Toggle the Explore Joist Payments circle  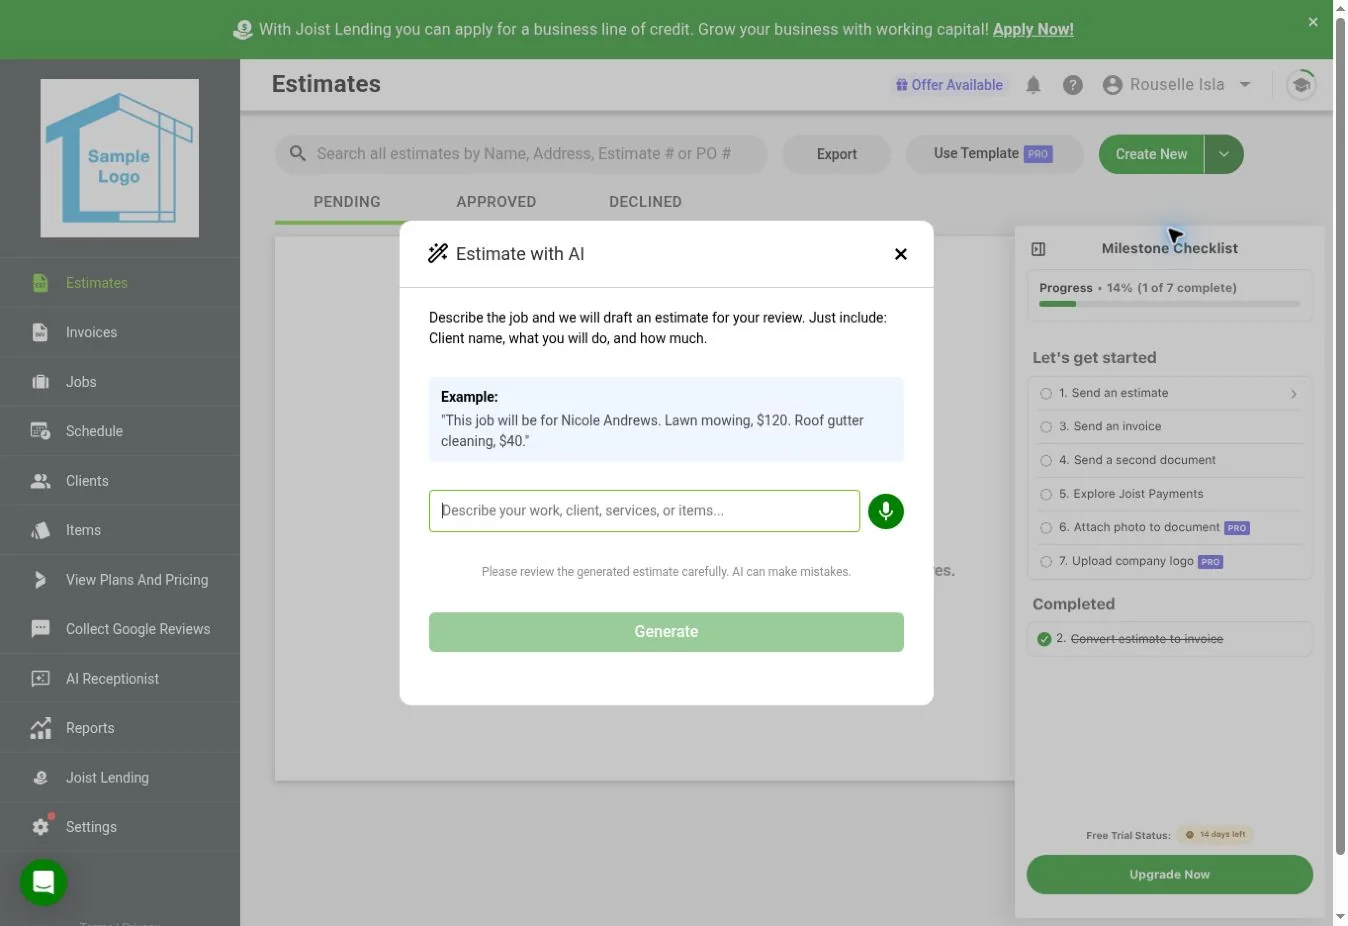[1046, 495]
